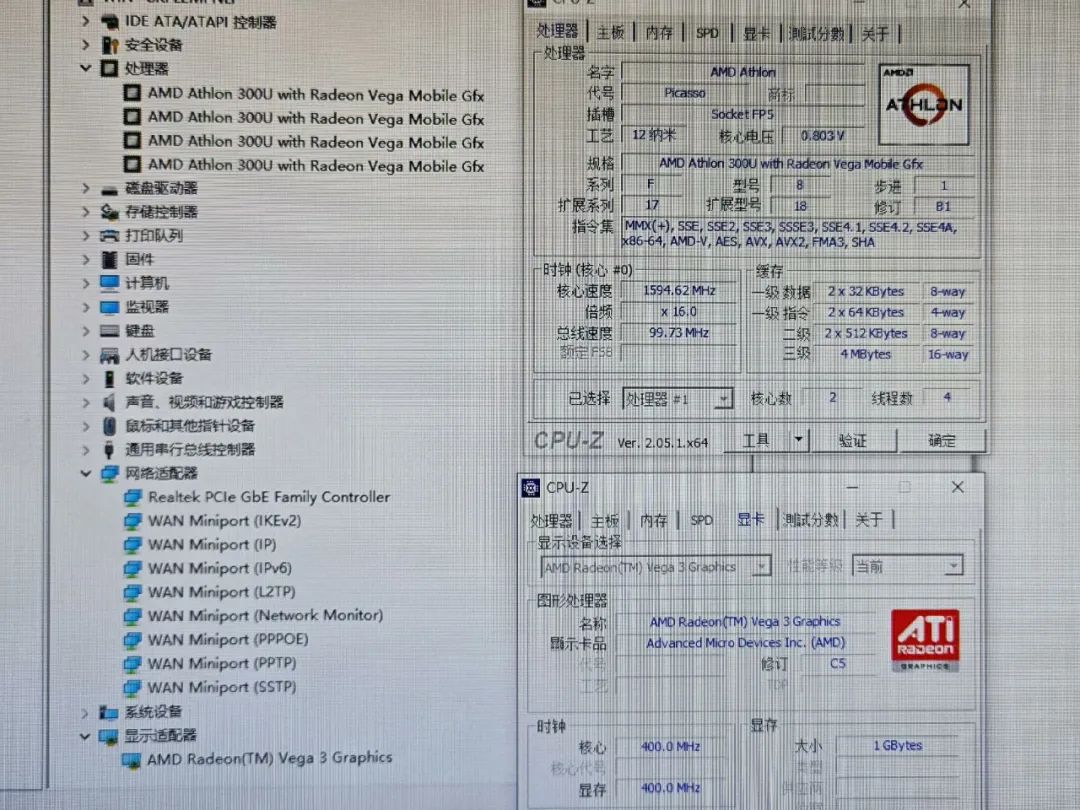This screenshot has width=1080, height=810.
Task: Click the AMD Athlon logo in CPU-Z
Action: click(x=924, y=105)
